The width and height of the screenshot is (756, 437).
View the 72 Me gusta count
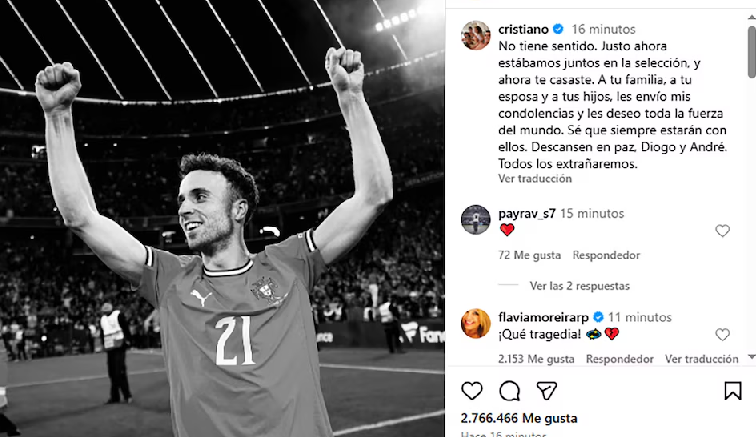(x=529, y=255)
